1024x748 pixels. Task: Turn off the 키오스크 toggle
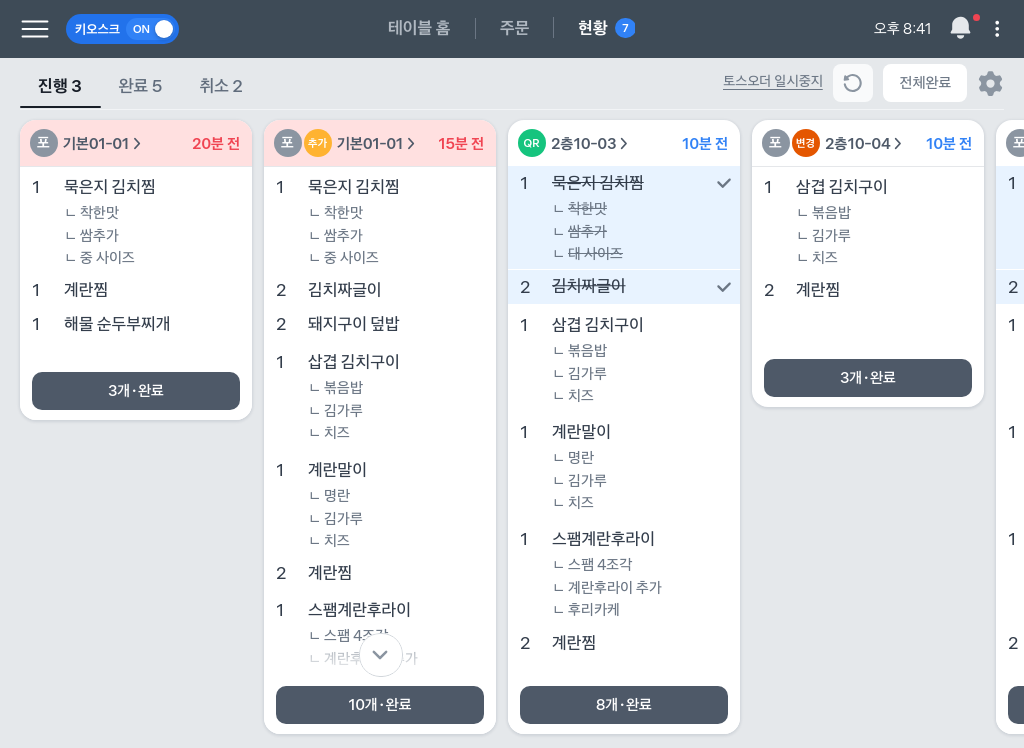click(150, 30)
